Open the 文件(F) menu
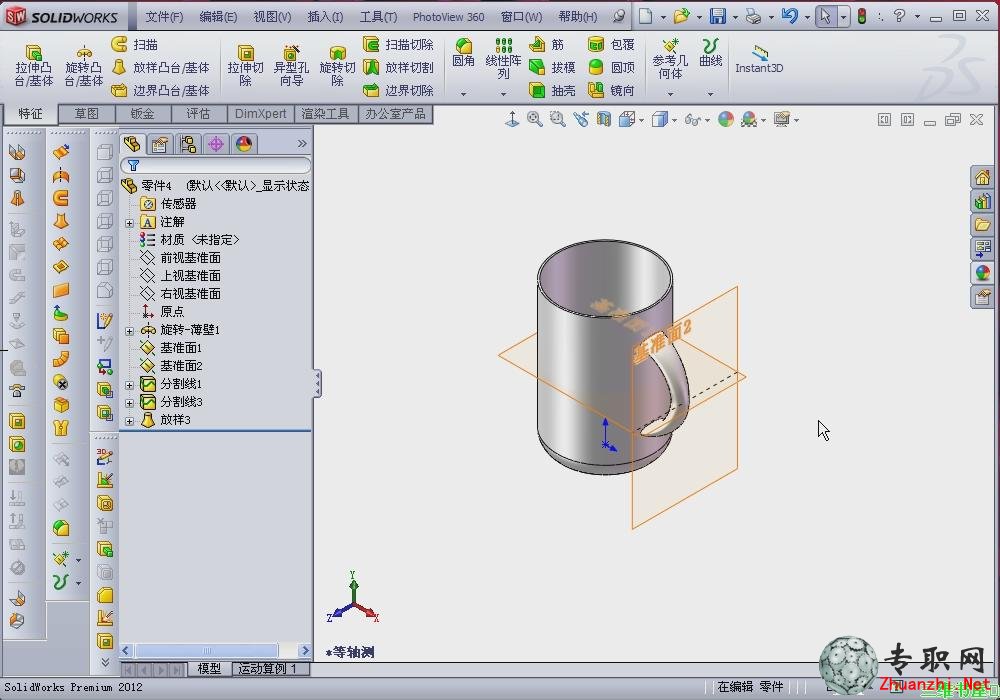 (164, 17)
